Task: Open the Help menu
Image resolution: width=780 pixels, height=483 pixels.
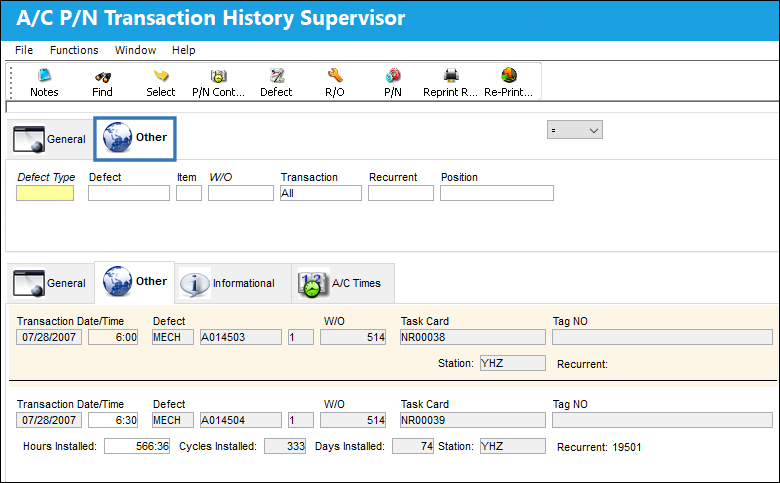Action: [184, 50]
